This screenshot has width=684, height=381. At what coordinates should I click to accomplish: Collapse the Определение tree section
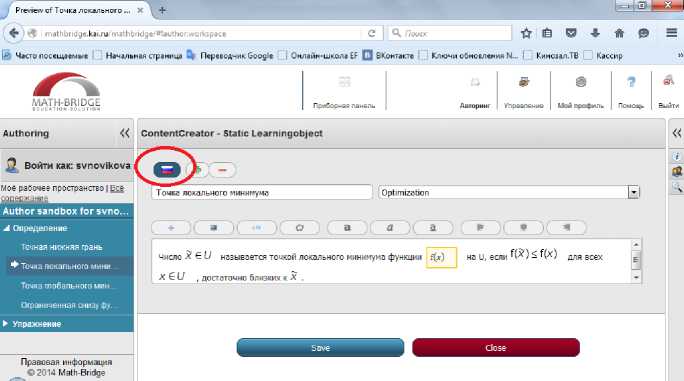(x=6, y=228)
